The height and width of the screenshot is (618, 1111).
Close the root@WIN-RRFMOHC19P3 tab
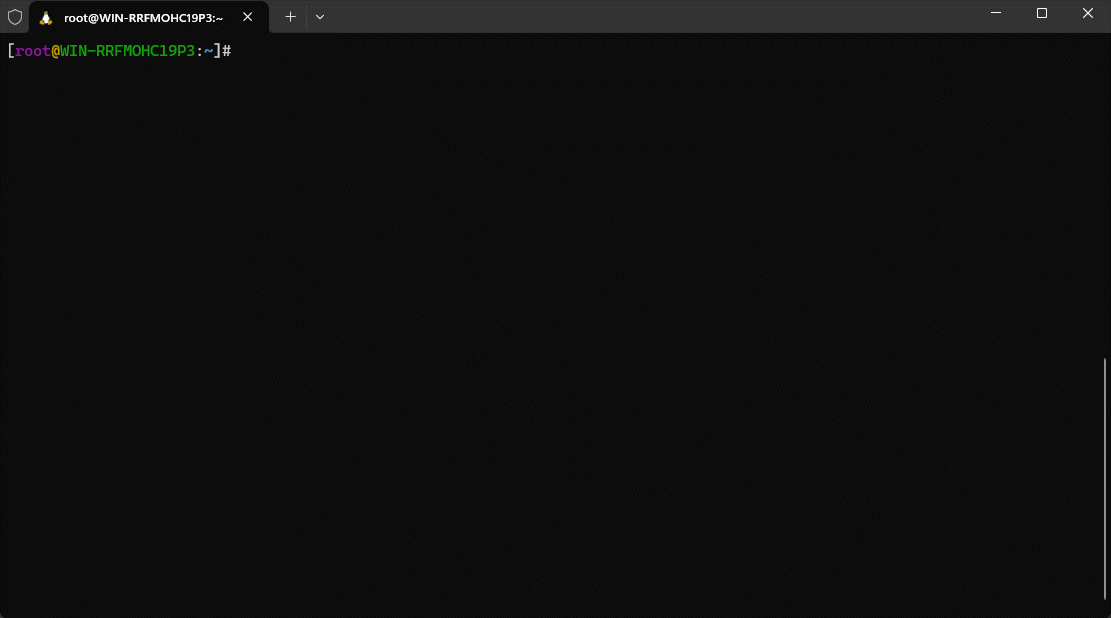(x=248, y=17)
